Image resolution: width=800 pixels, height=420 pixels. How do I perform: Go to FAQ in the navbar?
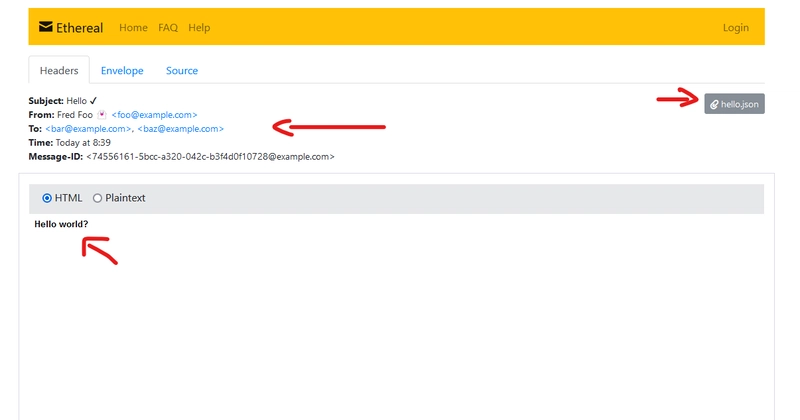pyautogui.click(x=168, y=28)
